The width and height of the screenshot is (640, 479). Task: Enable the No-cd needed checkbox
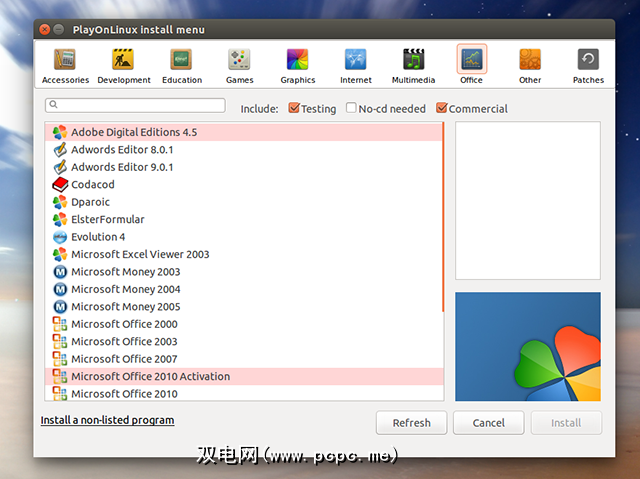(x=351, y=108)
